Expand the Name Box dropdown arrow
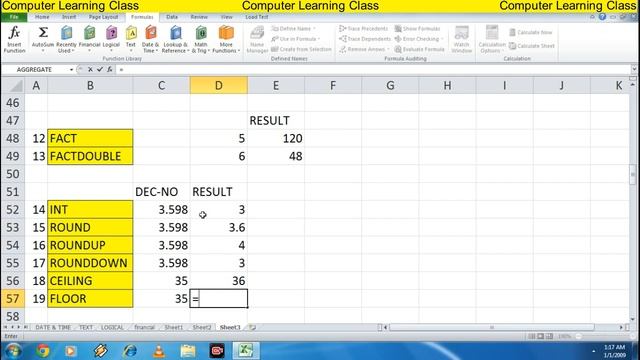 (x=71, y=70)
